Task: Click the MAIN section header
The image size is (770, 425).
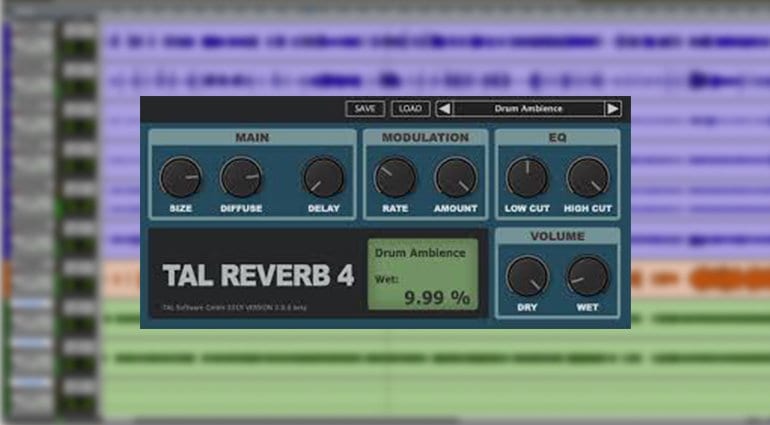Action: (252, 138)
